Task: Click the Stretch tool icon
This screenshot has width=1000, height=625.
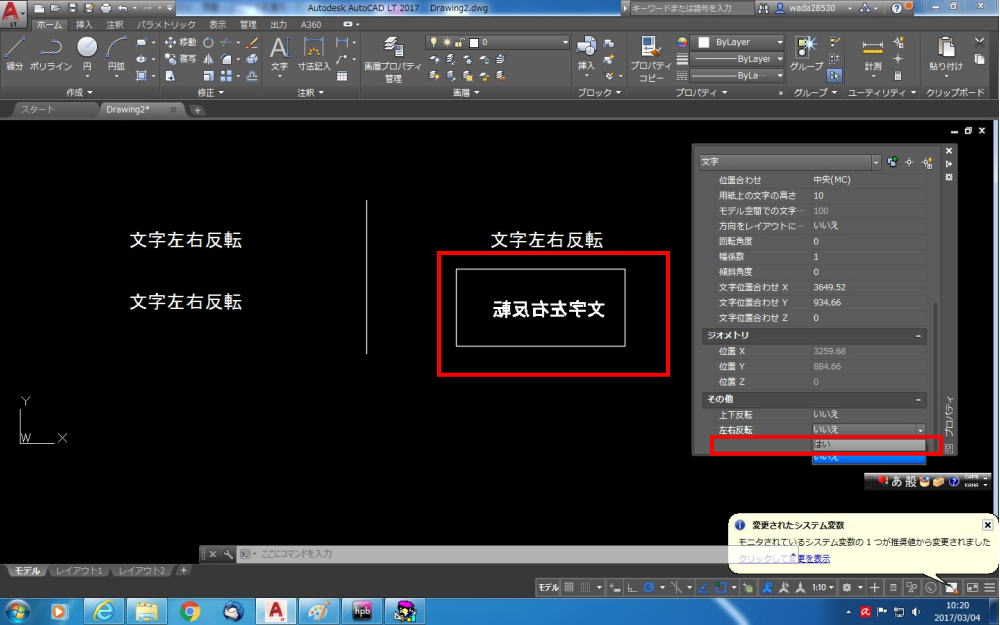Action: [x=170, y=76]
